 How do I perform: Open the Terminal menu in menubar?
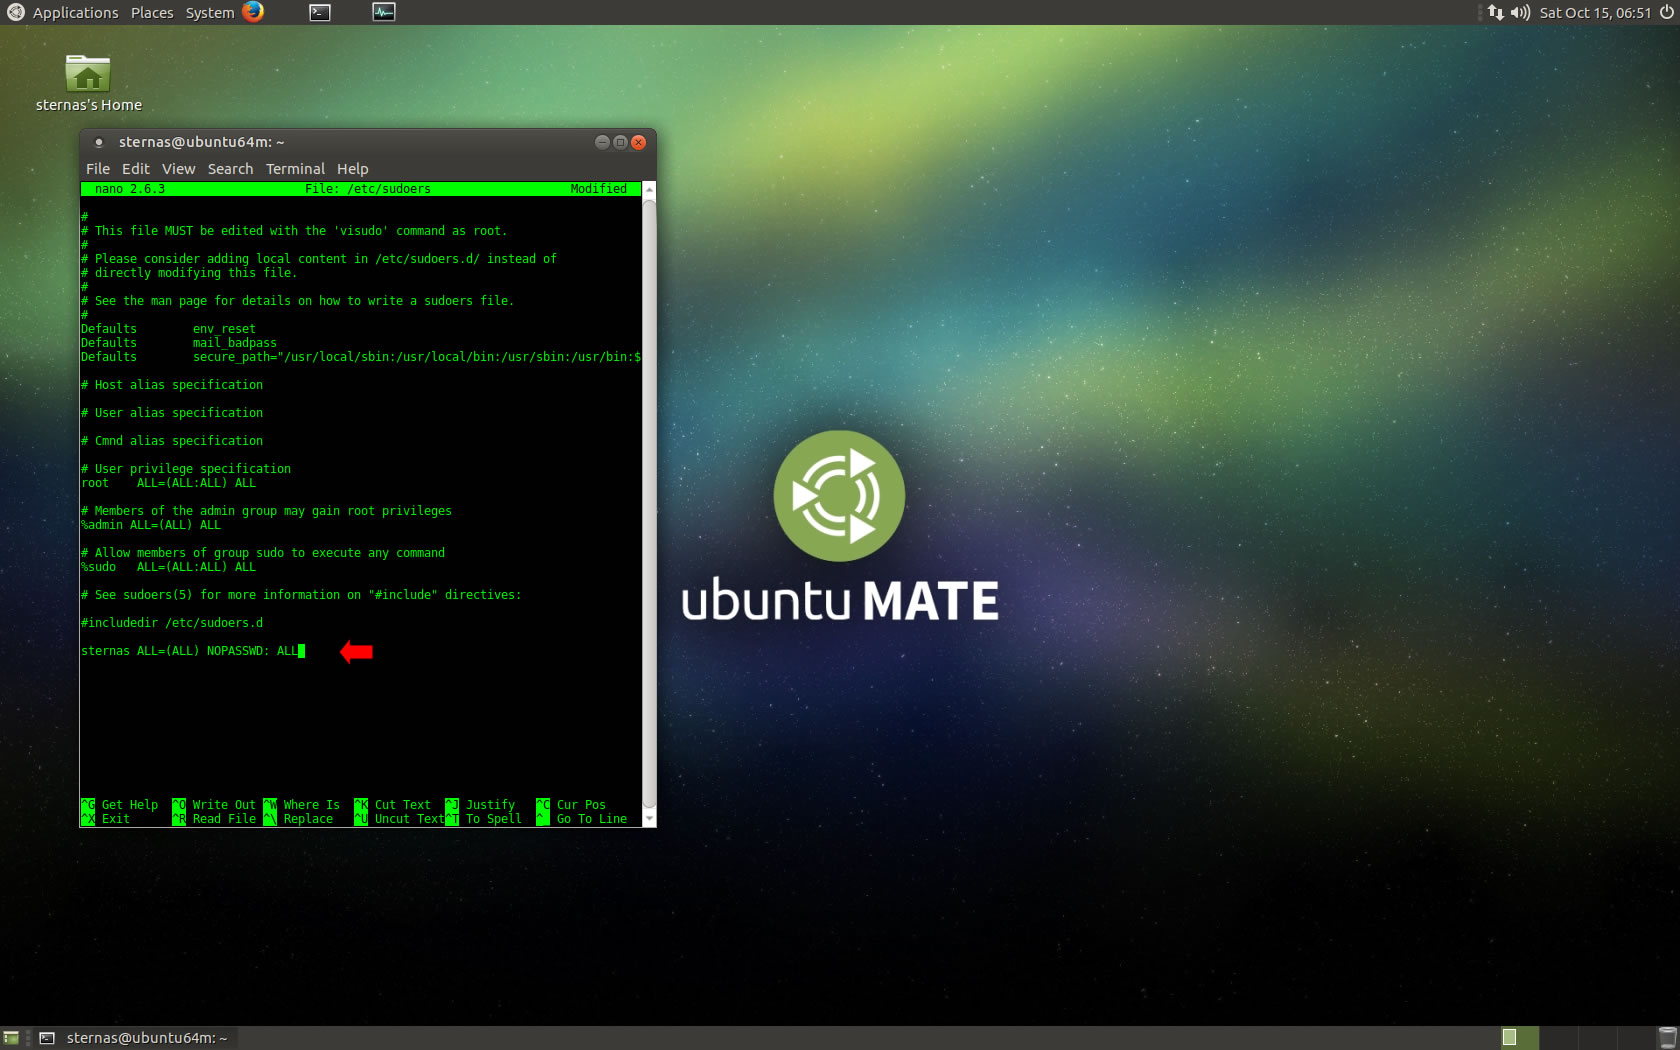click(295, 169)
